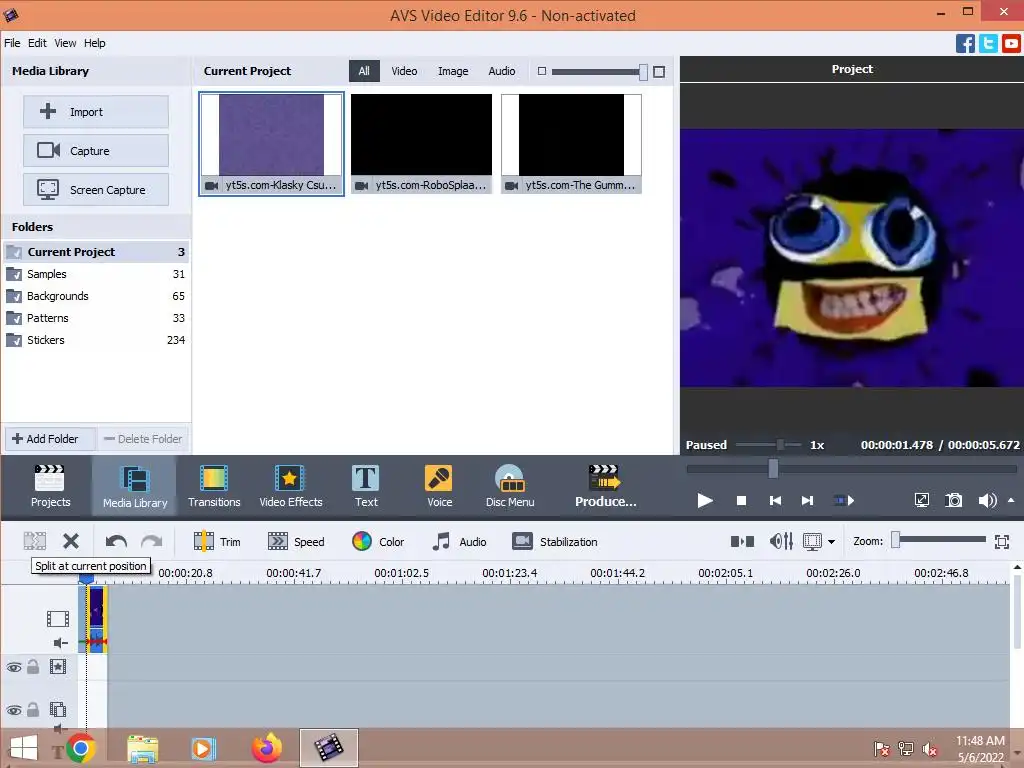Select the All media filter tab
The image size is (1024, 768).
click(x=364, y=71)
